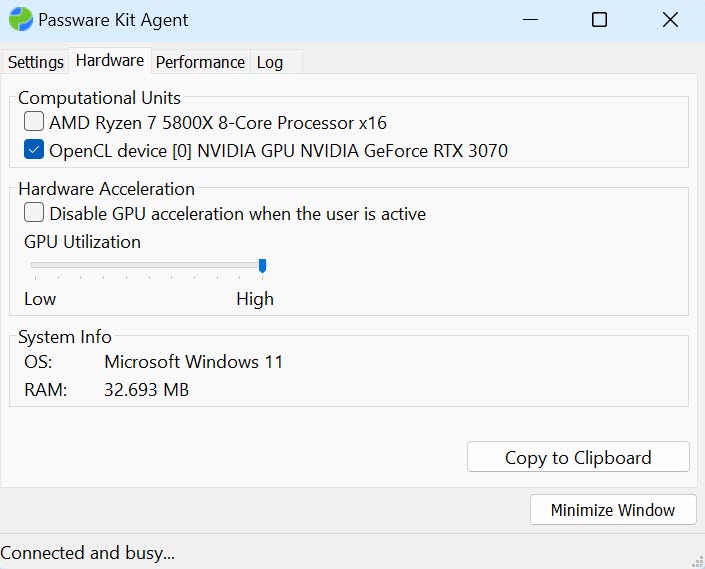Uncheck OpenCL device NVIDIA RTX 3070

click(x=34, y=149)
